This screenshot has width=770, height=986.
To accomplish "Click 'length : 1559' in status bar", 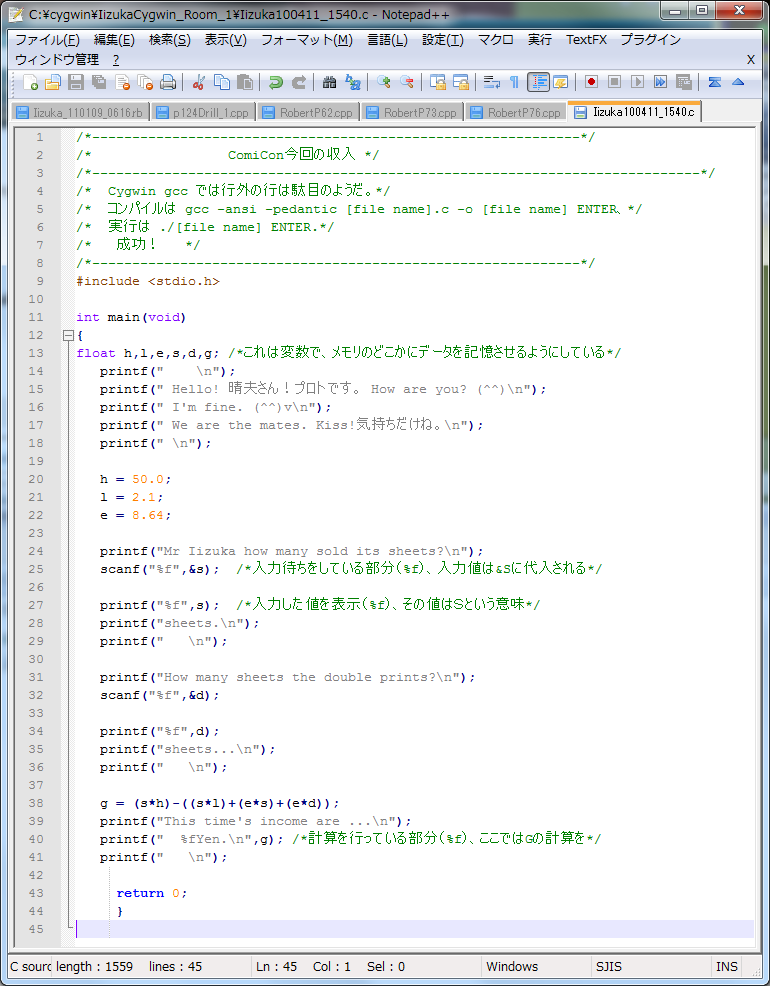I will pyautogui.click(x=94, y=967).
